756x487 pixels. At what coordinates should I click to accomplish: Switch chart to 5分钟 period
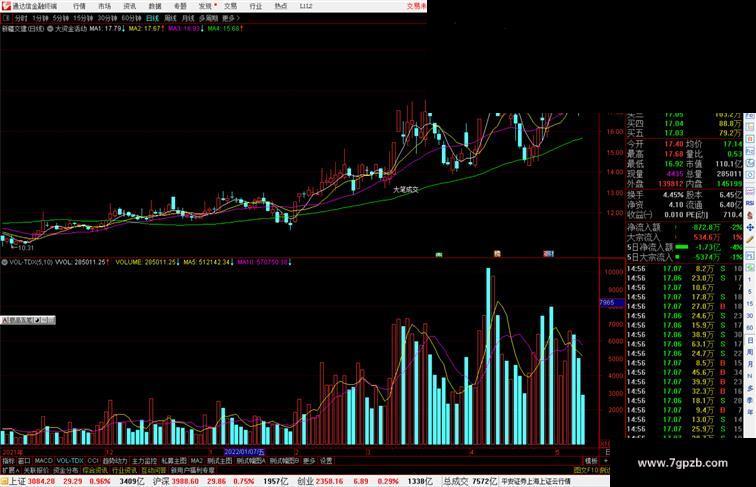(x=61, y=18)
